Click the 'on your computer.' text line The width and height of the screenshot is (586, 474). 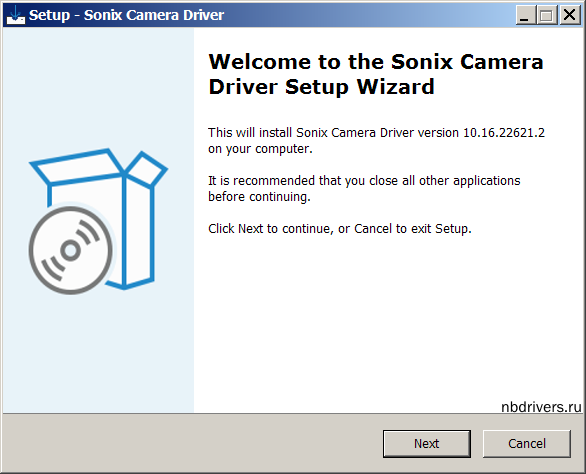pyautogui.click(x=260, y=149)
